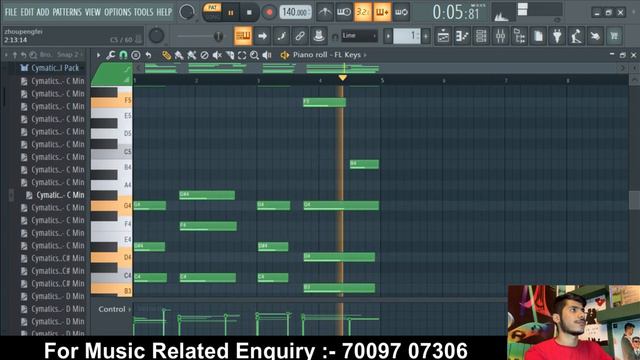Open the Playlist window
This screenshot has width=640, height=360.
(x=443, y=36)
